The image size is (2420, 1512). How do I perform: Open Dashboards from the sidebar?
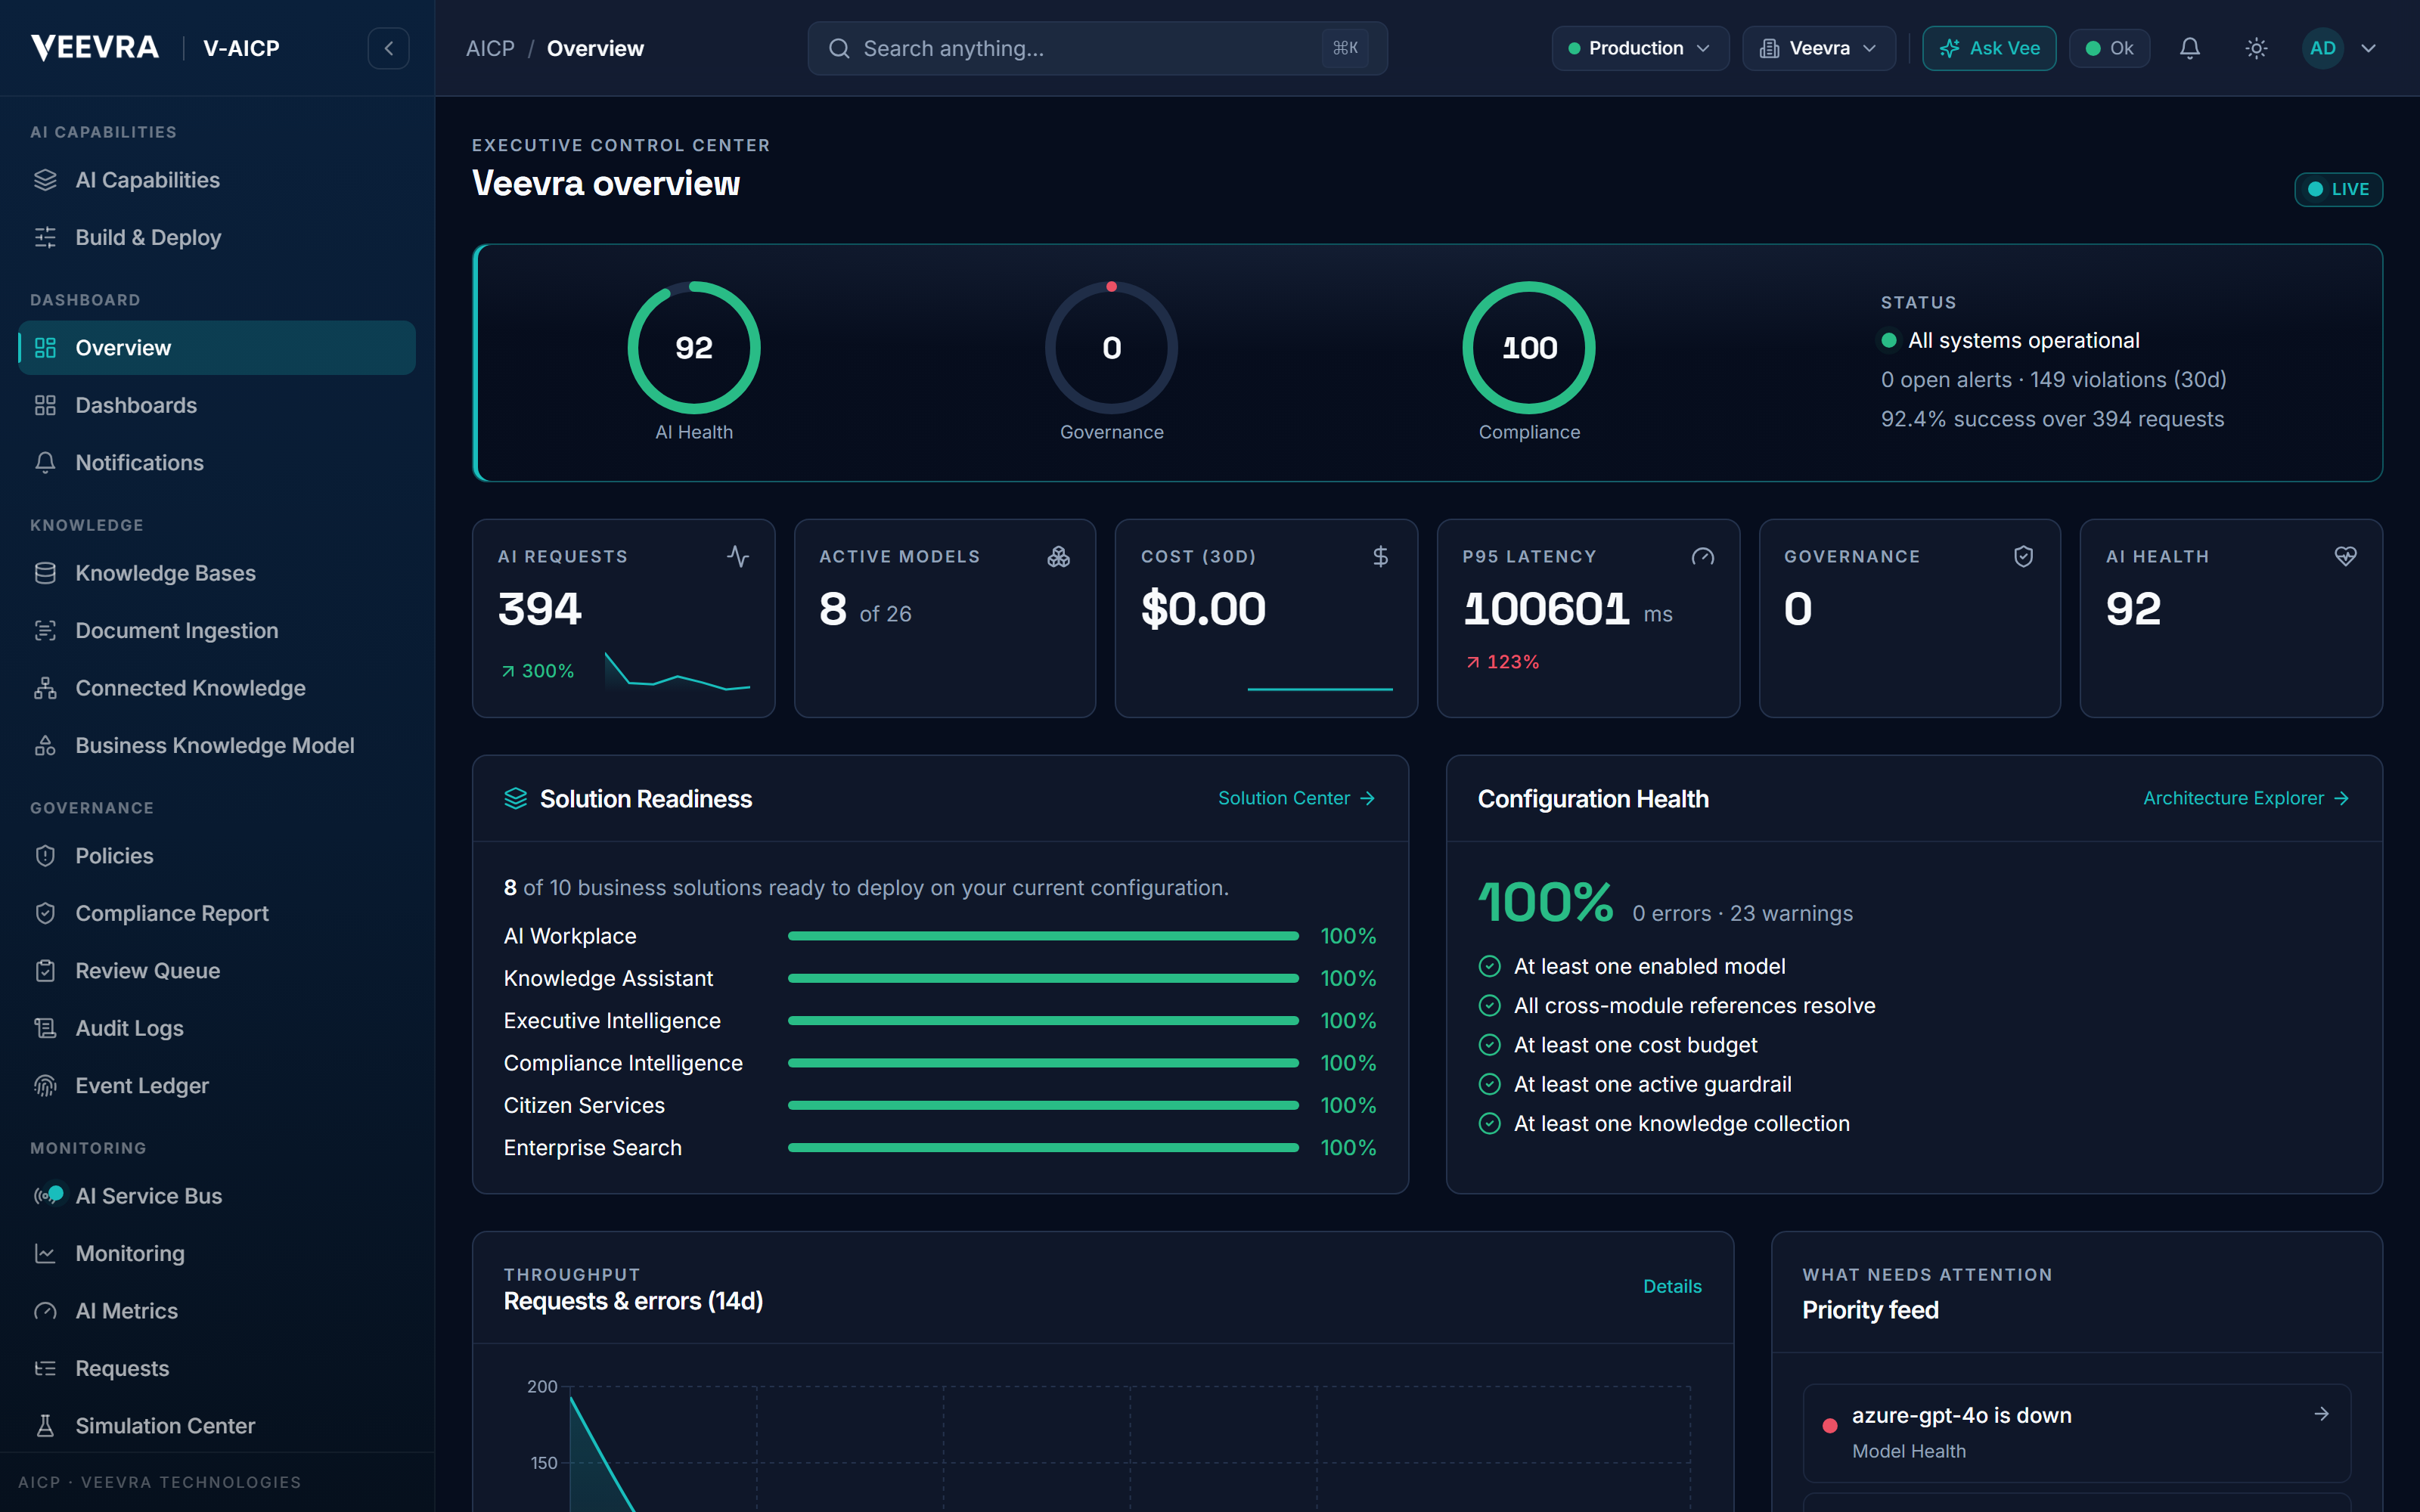pyautogui.click(x=217, y=405)
